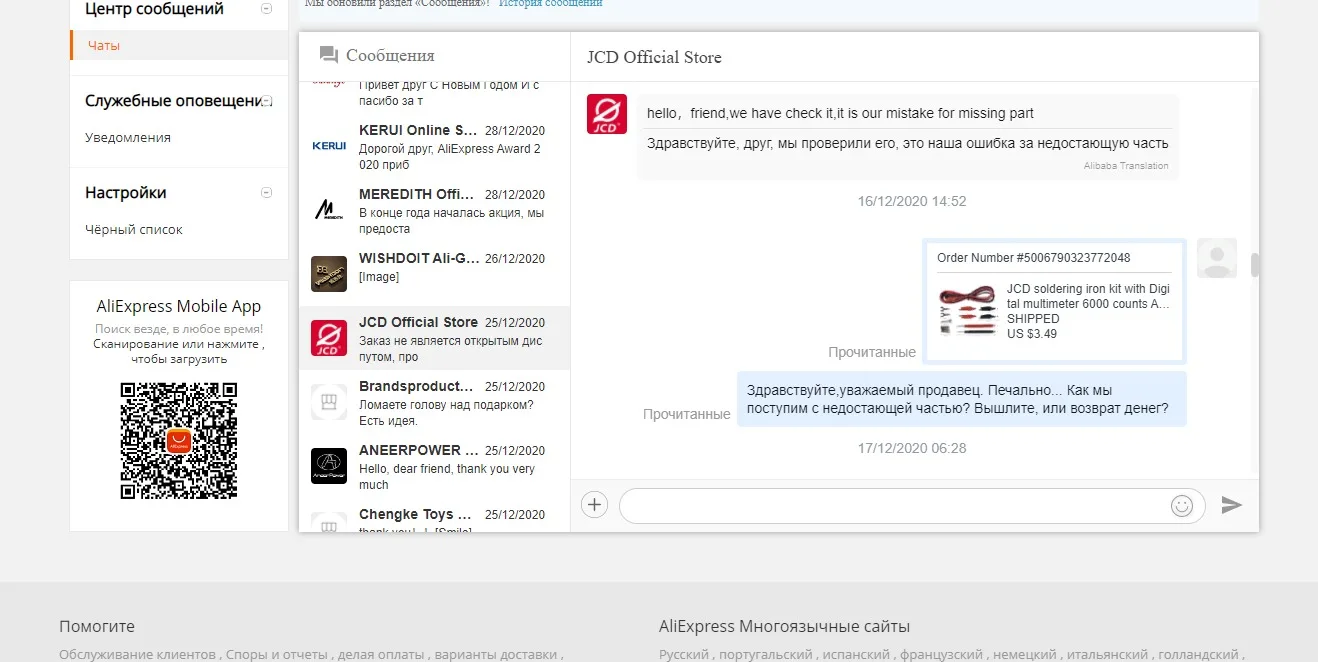1318x662 pixels.
Task: Click the Сообщения chat bubble icon
Action: pos(328,55)
